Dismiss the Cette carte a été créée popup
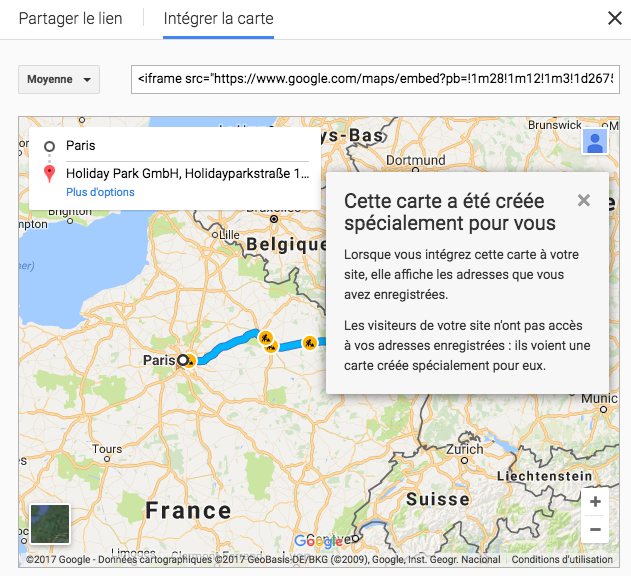Image resolution: width=631 pixels, height=576 pixels. 584,200
